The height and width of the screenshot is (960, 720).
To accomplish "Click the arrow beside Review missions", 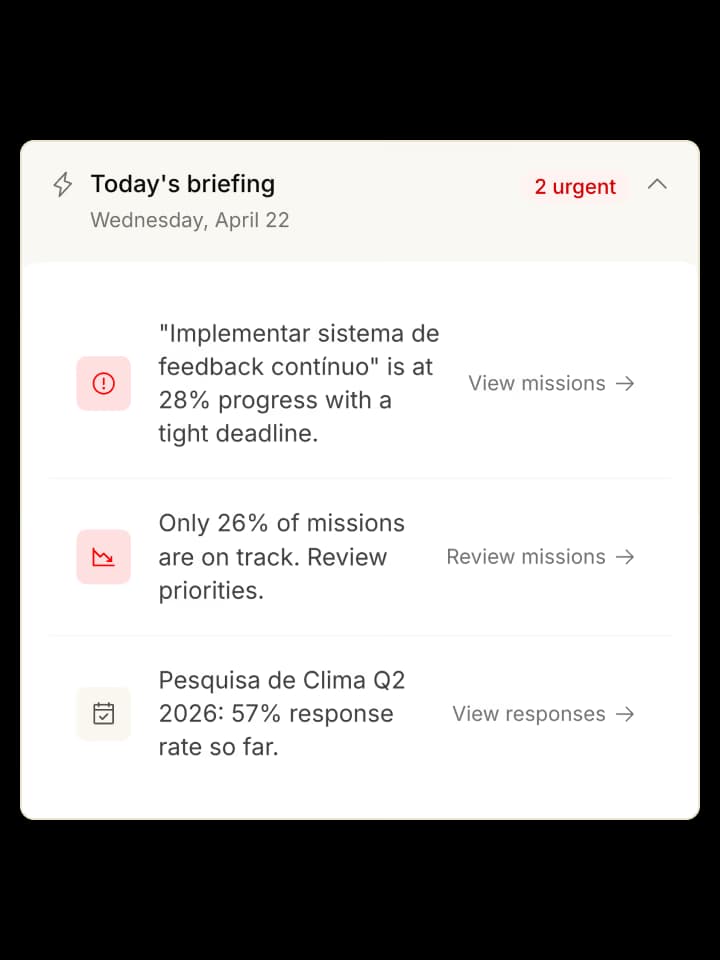I will (626, 557).
